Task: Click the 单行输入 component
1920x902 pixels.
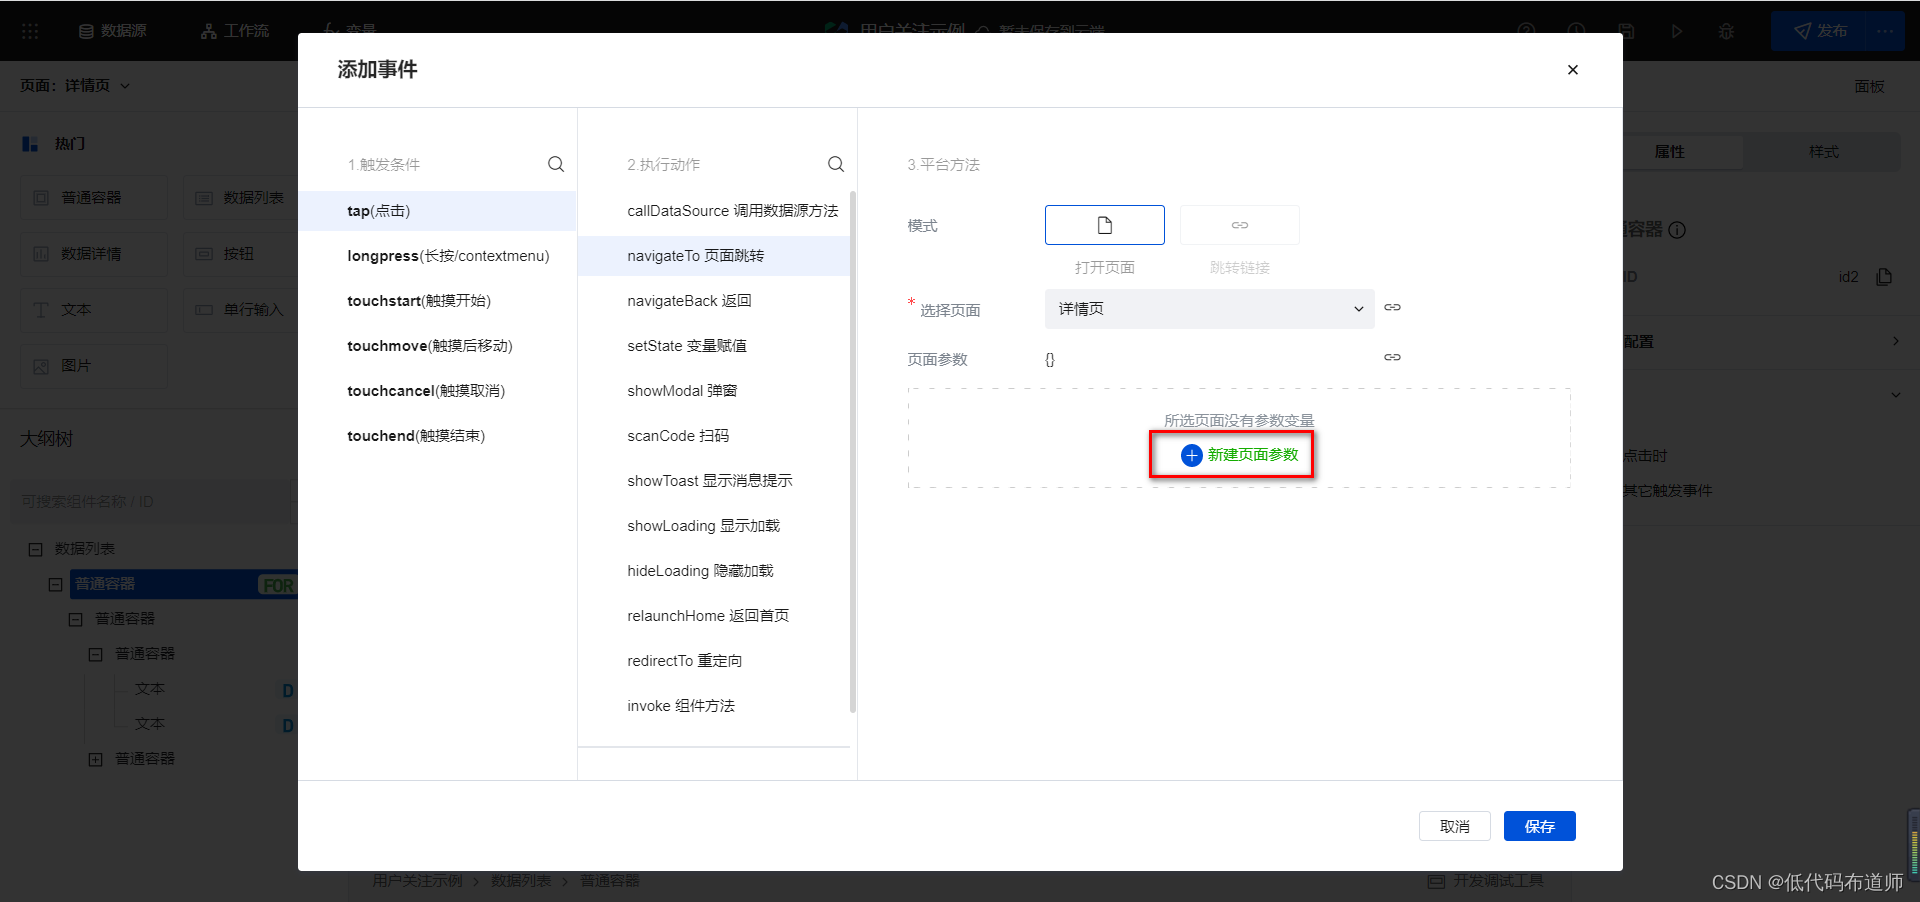Action: [x=240, y=310]
